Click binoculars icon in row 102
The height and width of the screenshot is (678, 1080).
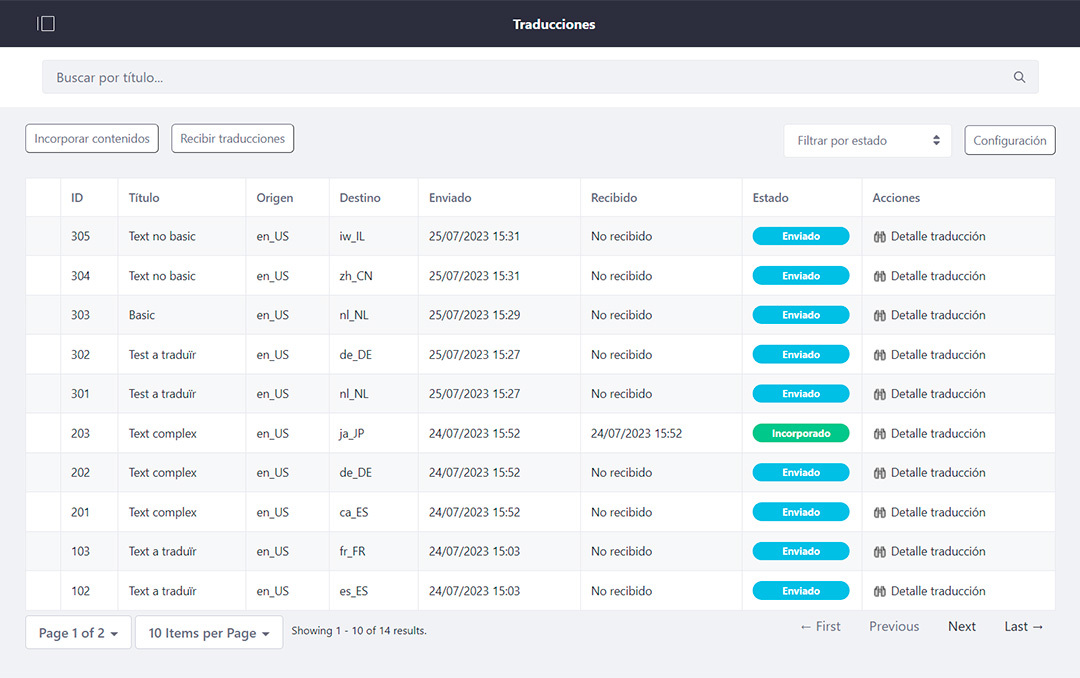[880, 591]
